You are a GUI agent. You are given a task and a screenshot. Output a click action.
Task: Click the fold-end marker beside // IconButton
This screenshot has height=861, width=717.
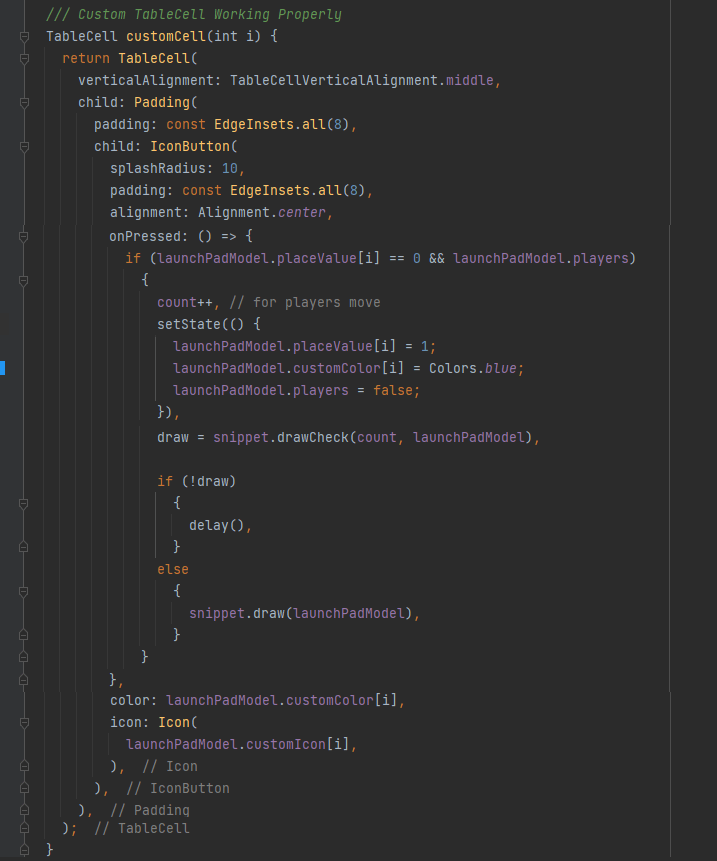click(25, 788)
